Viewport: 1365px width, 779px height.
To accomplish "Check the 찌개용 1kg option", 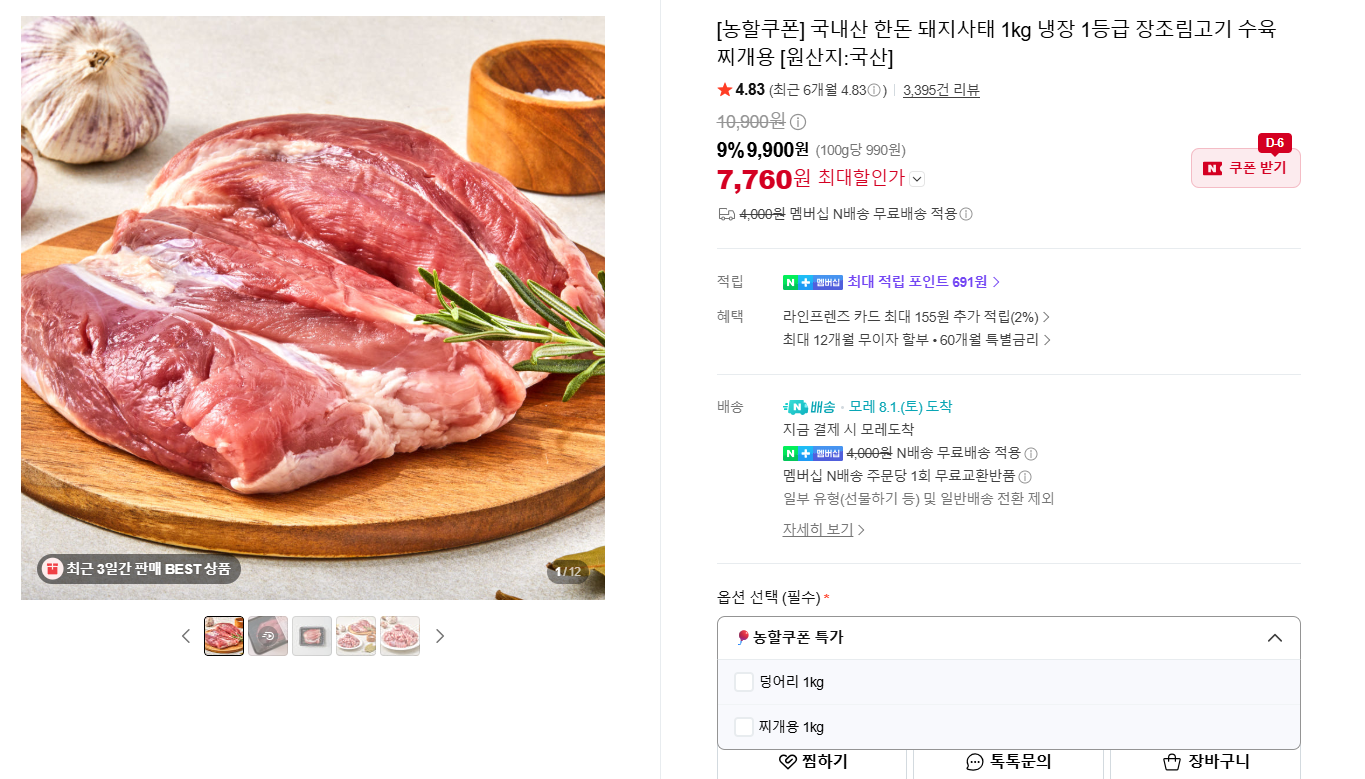I will [x=744, y=727].
